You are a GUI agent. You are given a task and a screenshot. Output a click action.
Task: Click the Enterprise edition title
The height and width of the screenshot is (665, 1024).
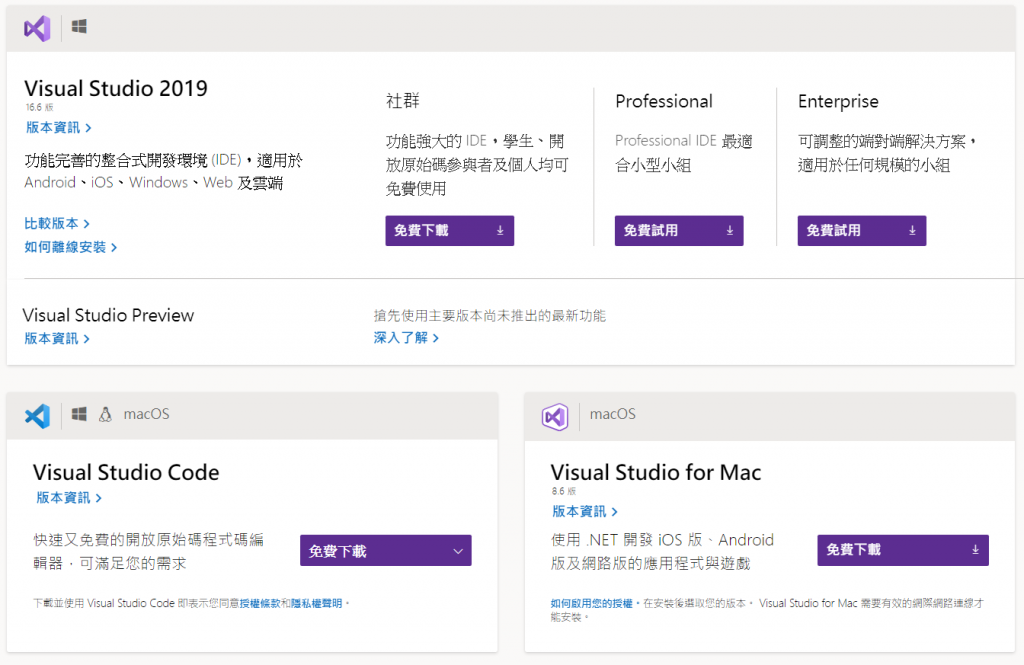pyautogui.click(x=838, y=102)
